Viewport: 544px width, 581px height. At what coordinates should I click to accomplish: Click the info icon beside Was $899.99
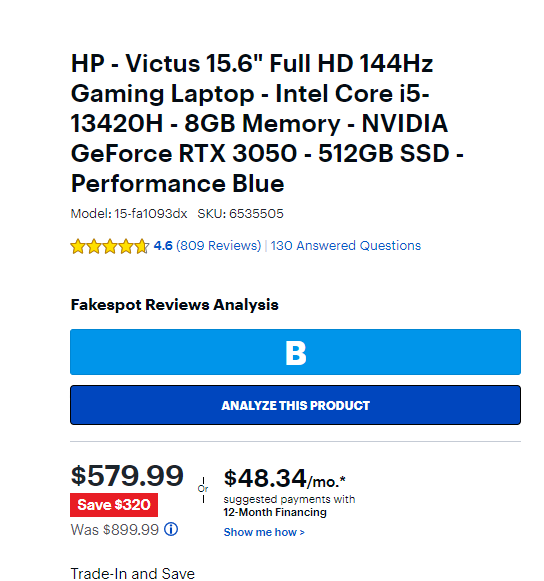171,529
